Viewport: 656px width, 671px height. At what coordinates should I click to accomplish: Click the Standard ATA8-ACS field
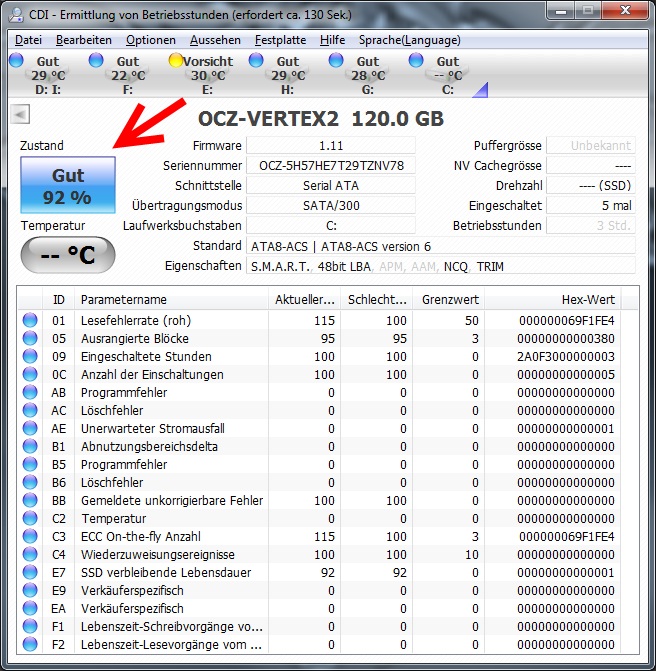pyautogui.click(x=441, y=246)
